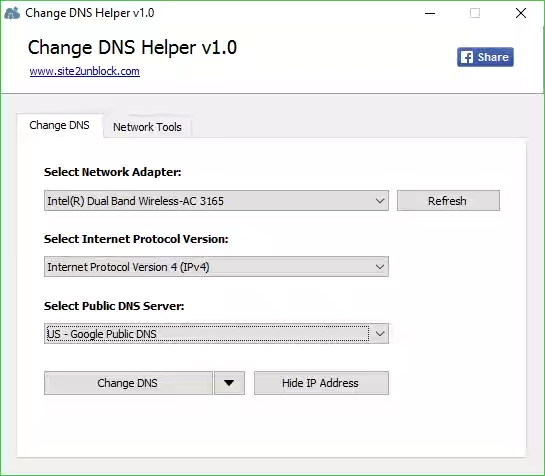Click the large Change DNS Helper v1.0 heading

point(132,47)
